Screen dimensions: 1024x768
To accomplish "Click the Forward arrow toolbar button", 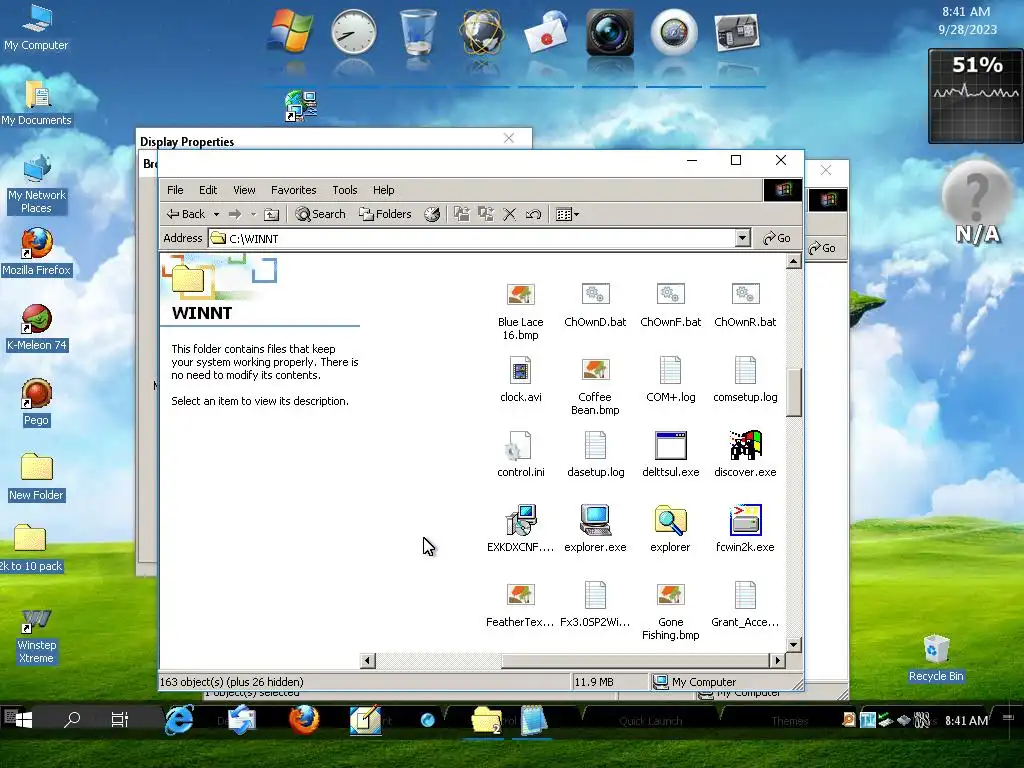I will click(235, 214).
